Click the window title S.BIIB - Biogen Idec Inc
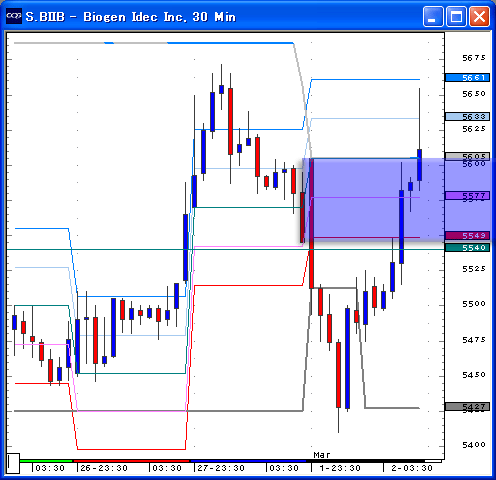 point(131,17)
